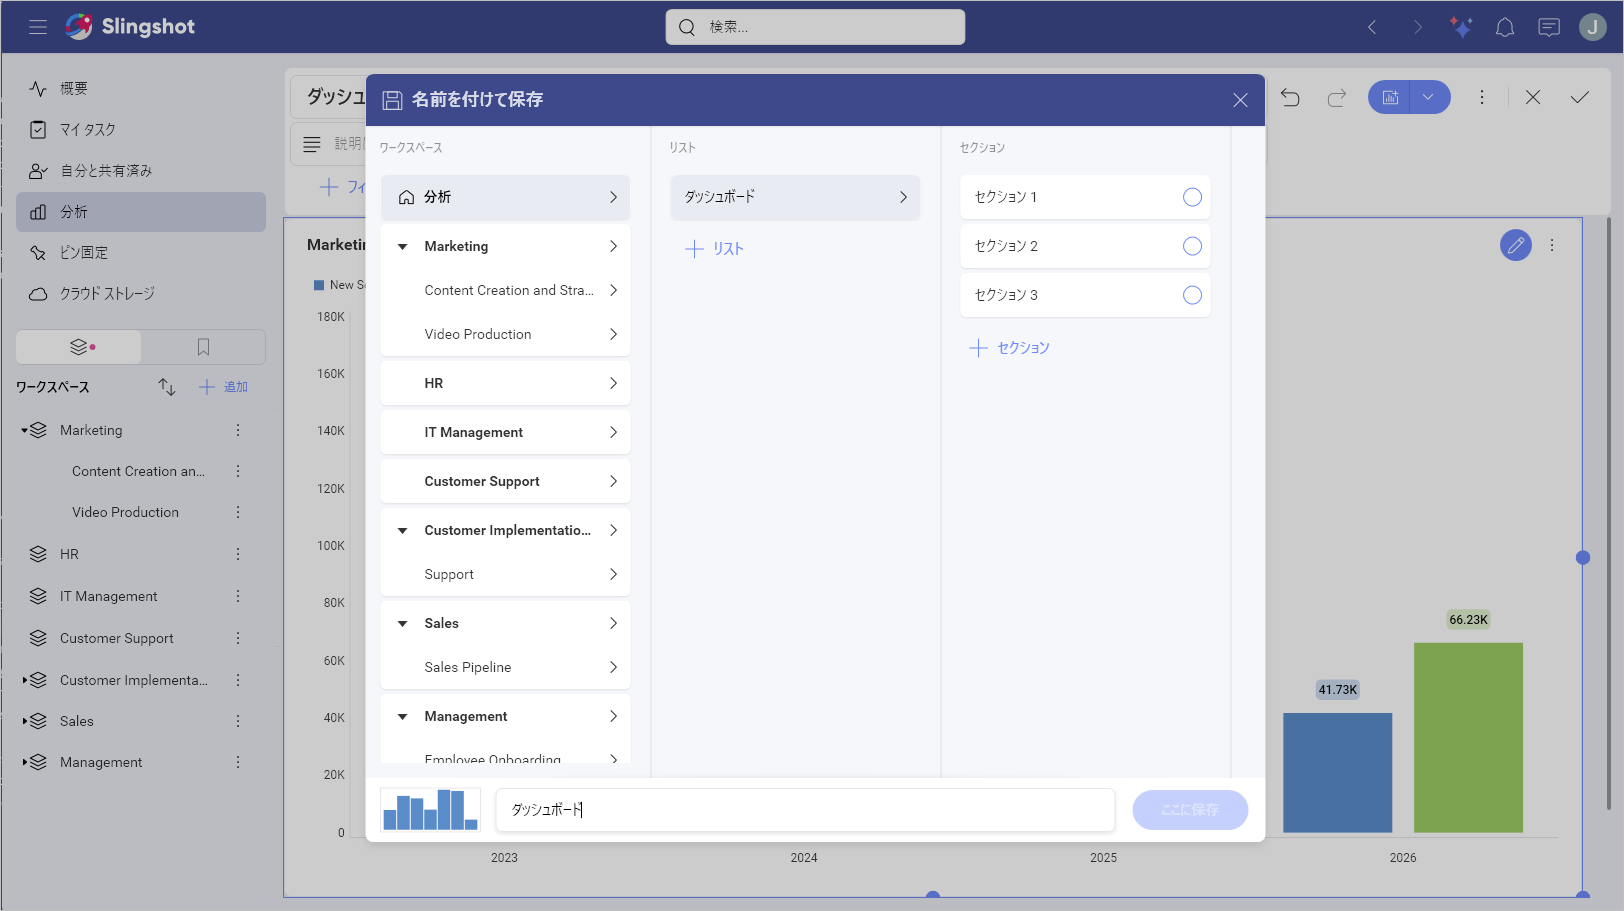Select セクション 3 radio button

point(1192,295)
